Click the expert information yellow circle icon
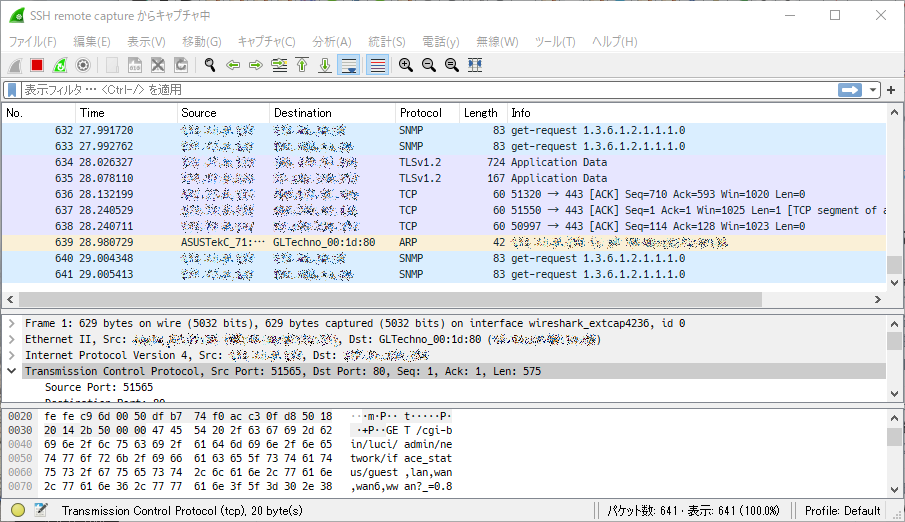The image size is (905, 522). 18,510
